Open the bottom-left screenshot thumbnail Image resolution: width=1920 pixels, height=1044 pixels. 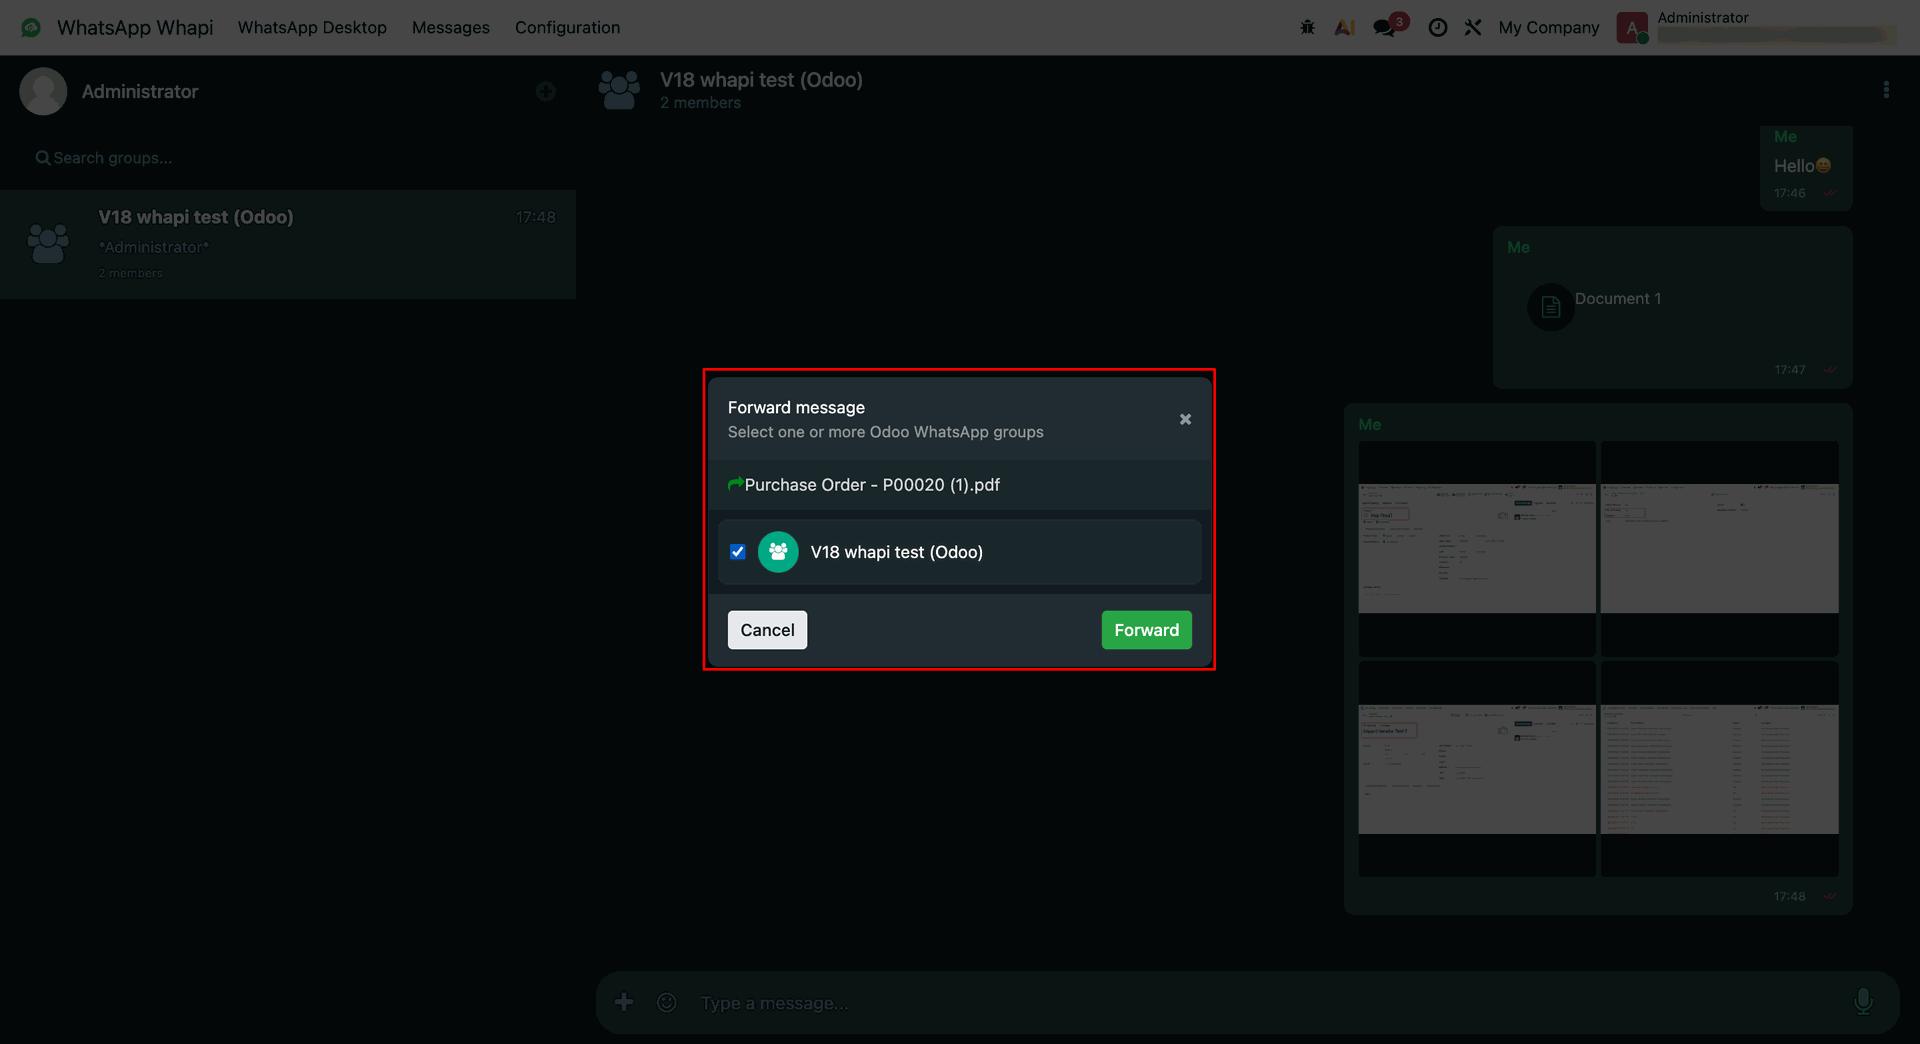coord(1476,768)
